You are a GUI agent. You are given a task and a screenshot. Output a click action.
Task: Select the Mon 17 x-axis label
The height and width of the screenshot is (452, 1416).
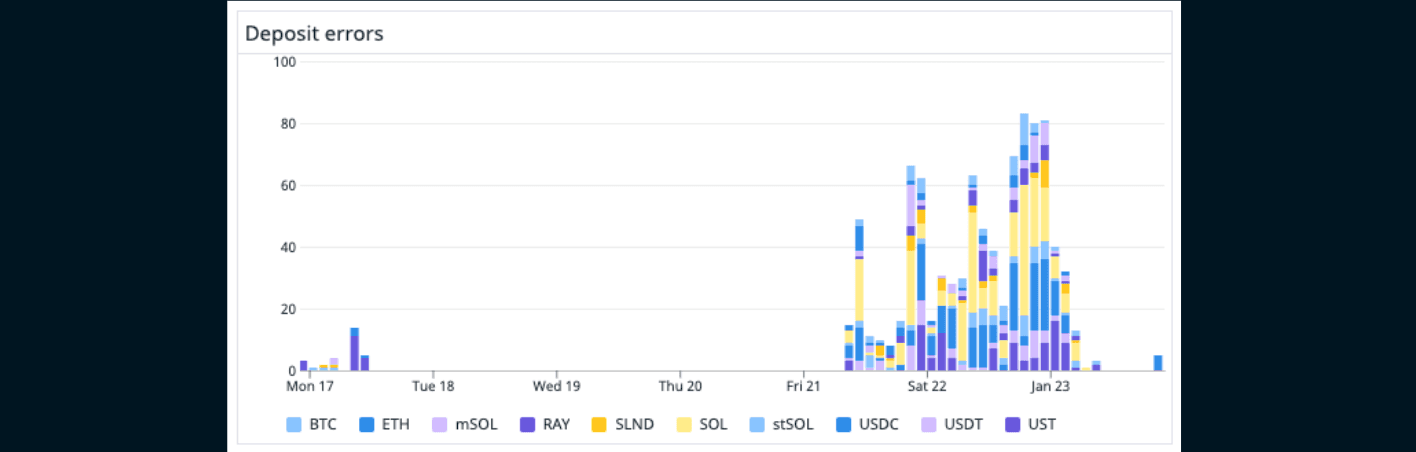pos(309,386)
